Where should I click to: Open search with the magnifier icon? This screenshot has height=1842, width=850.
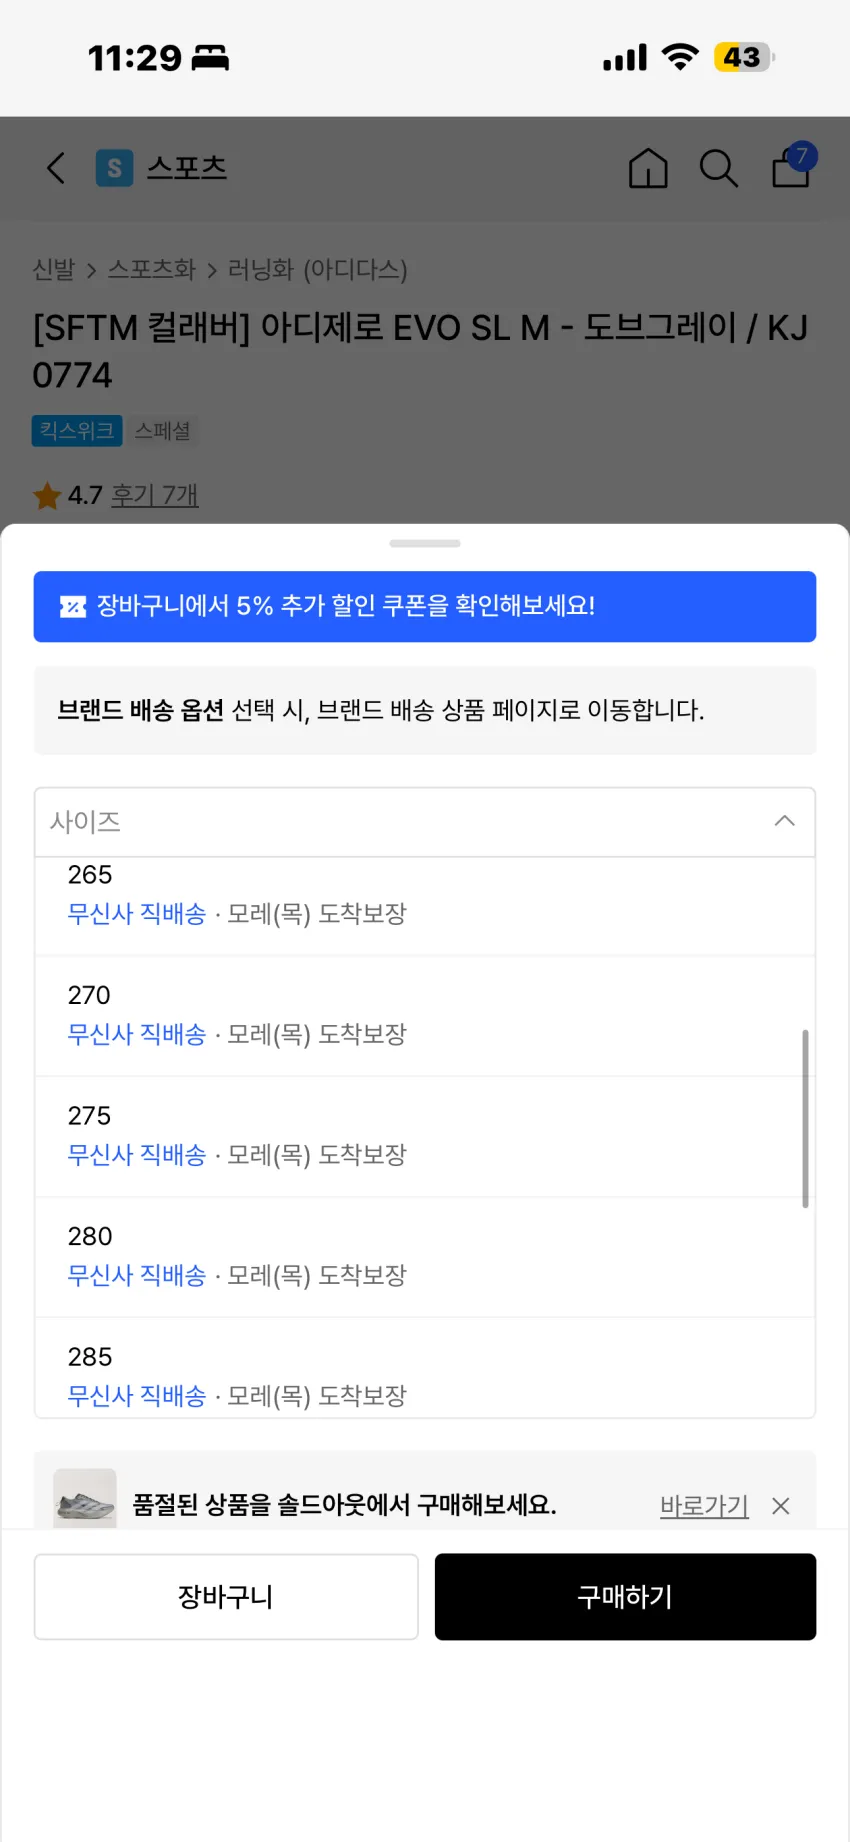[x=718, y=168]
